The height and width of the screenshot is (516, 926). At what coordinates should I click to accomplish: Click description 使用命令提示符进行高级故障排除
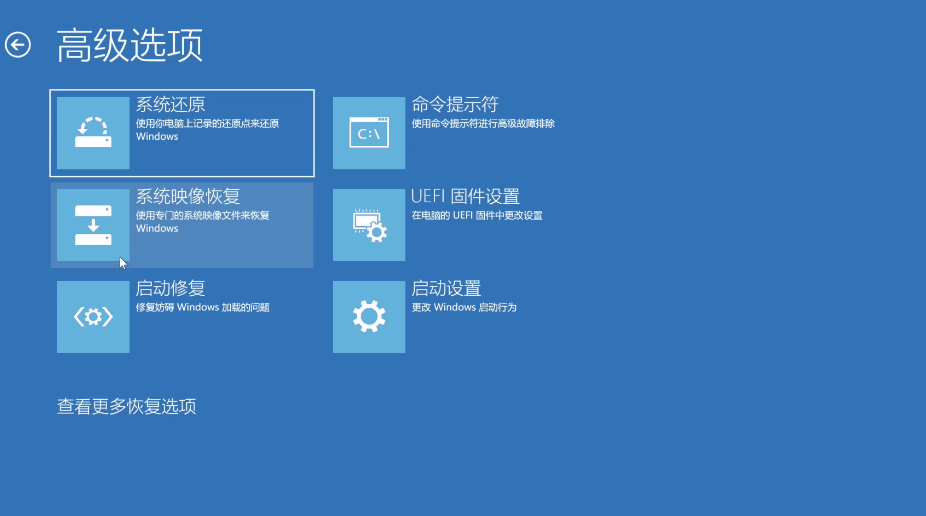pos(483,123)
